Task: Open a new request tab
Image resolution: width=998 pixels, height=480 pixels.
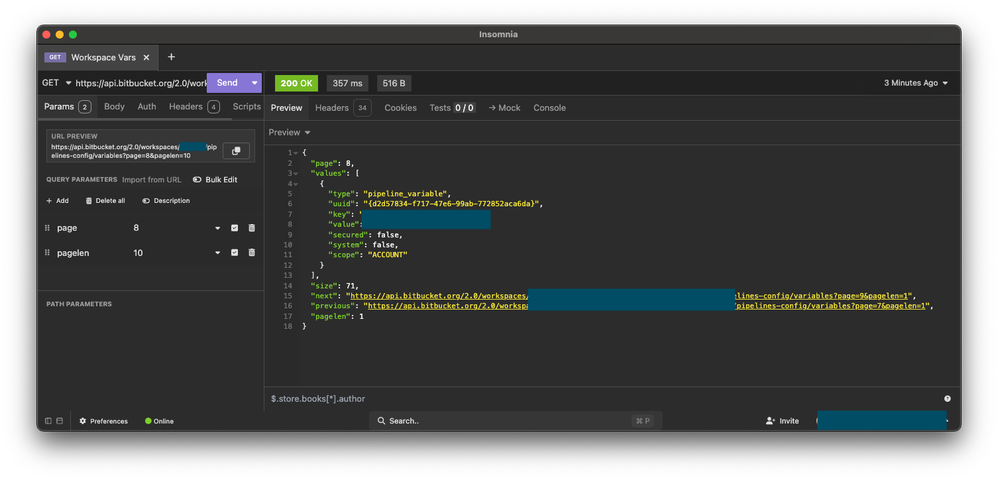Action: coord(171,57)
